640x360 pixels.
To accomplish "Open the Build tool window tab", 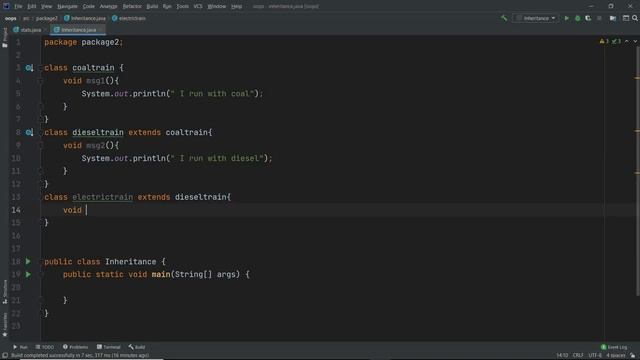I will [x=137, y=347].
